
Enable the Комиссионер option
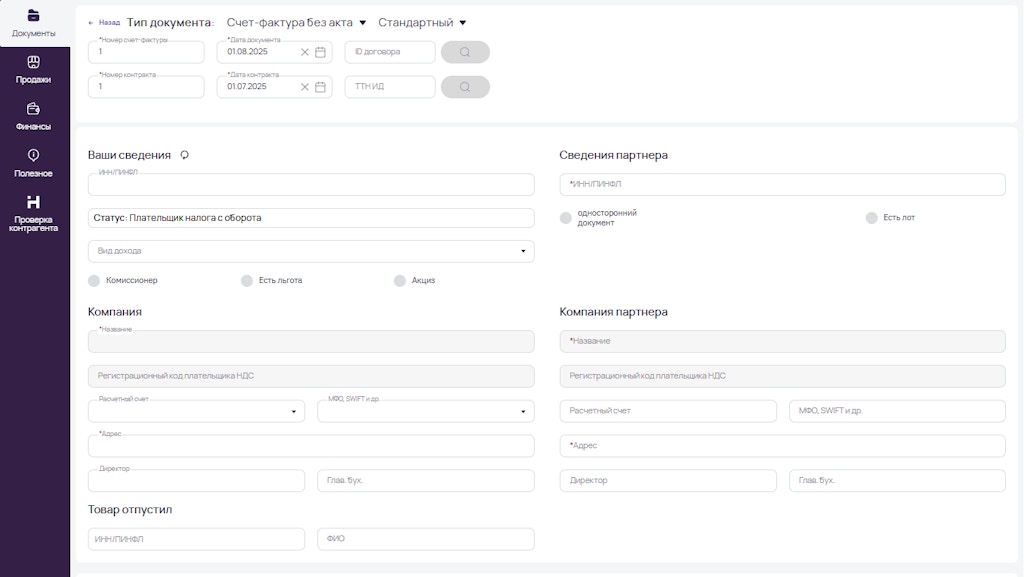pos(95,281)
